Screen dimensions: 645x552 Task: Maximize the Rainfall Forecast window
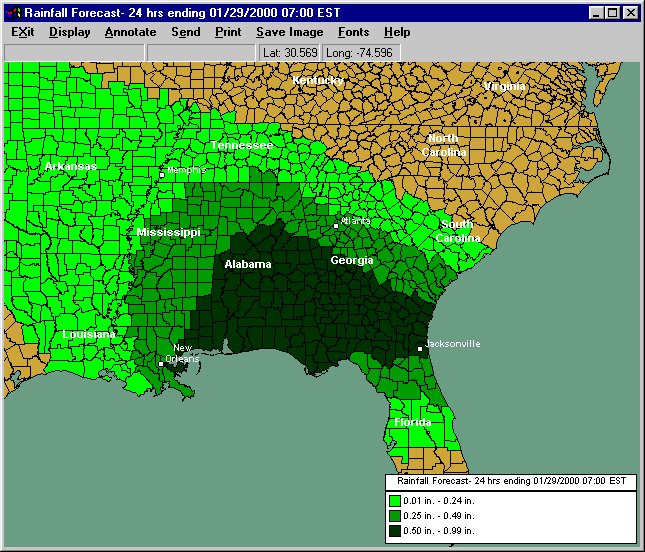click(612, 12)
